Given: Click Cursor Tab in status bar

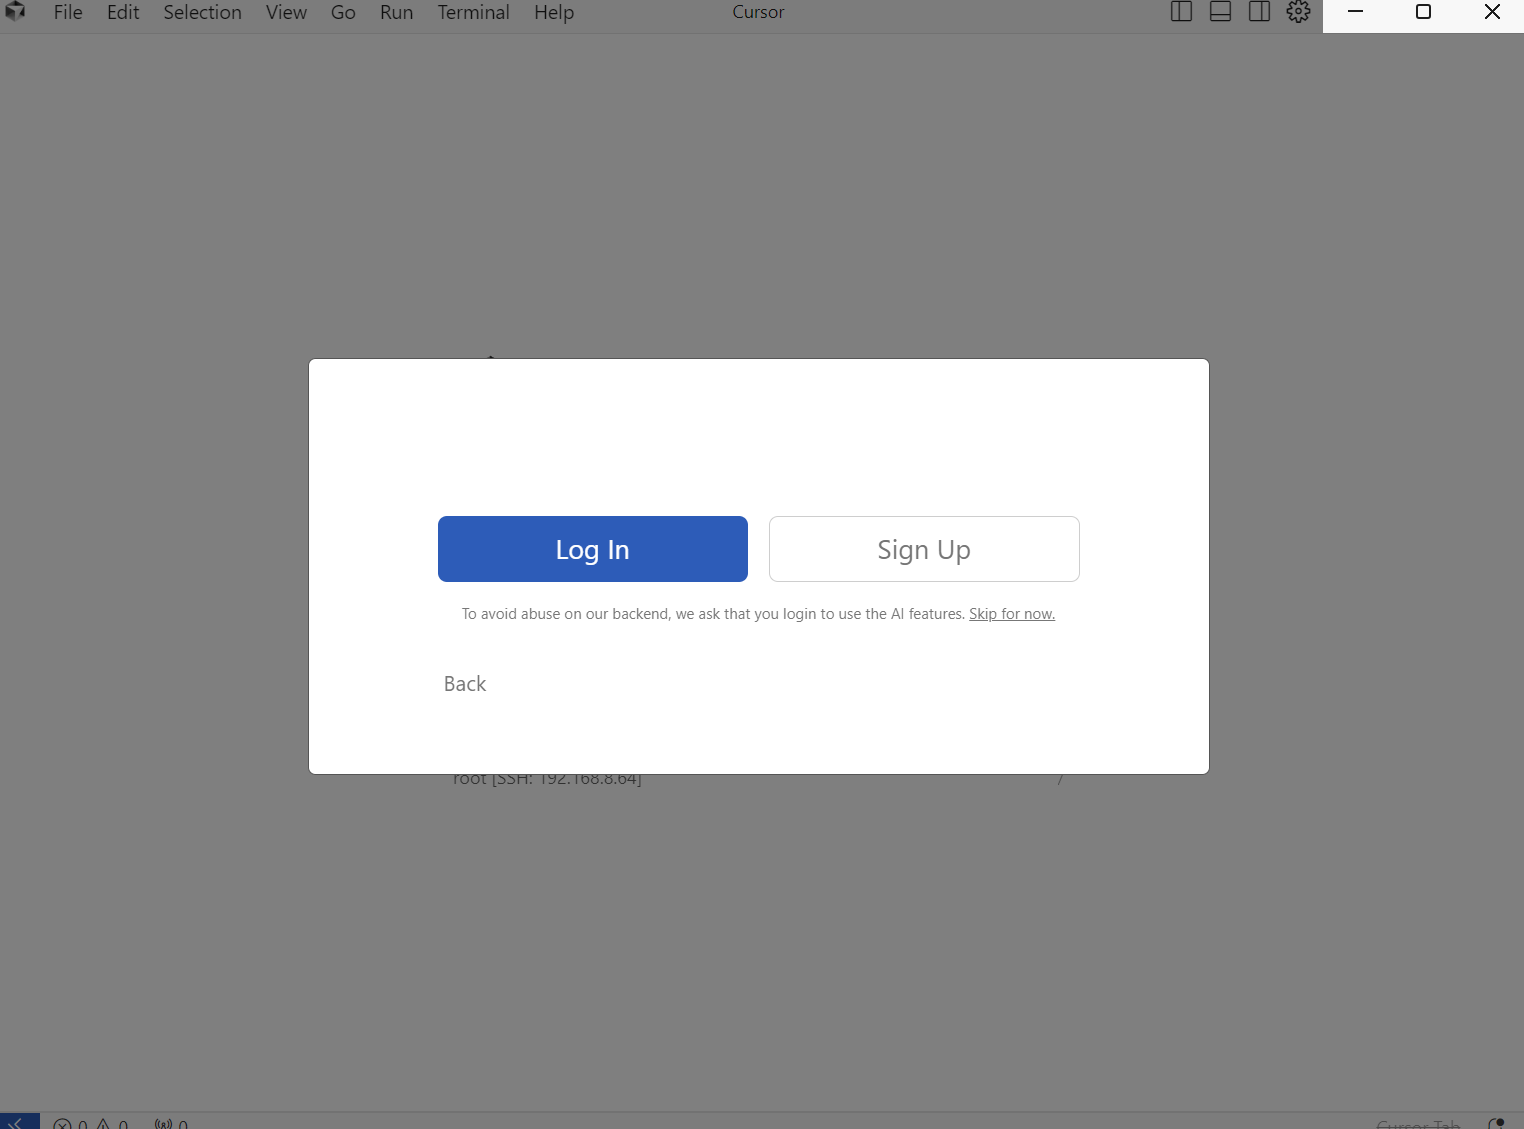Looking at the screenshot, I should [1418, 1124].
